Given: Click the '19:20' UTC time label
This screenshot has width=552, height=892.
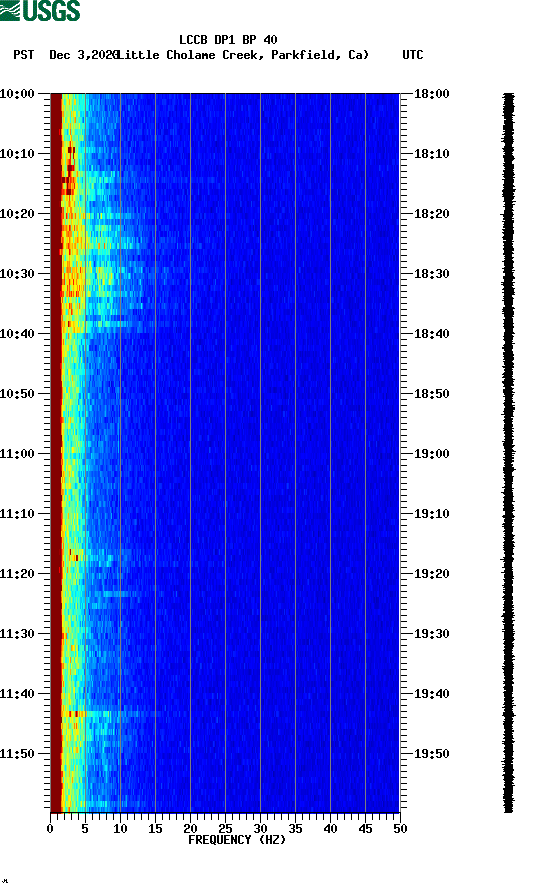Looking at the screenshot, I should [431, 574].
